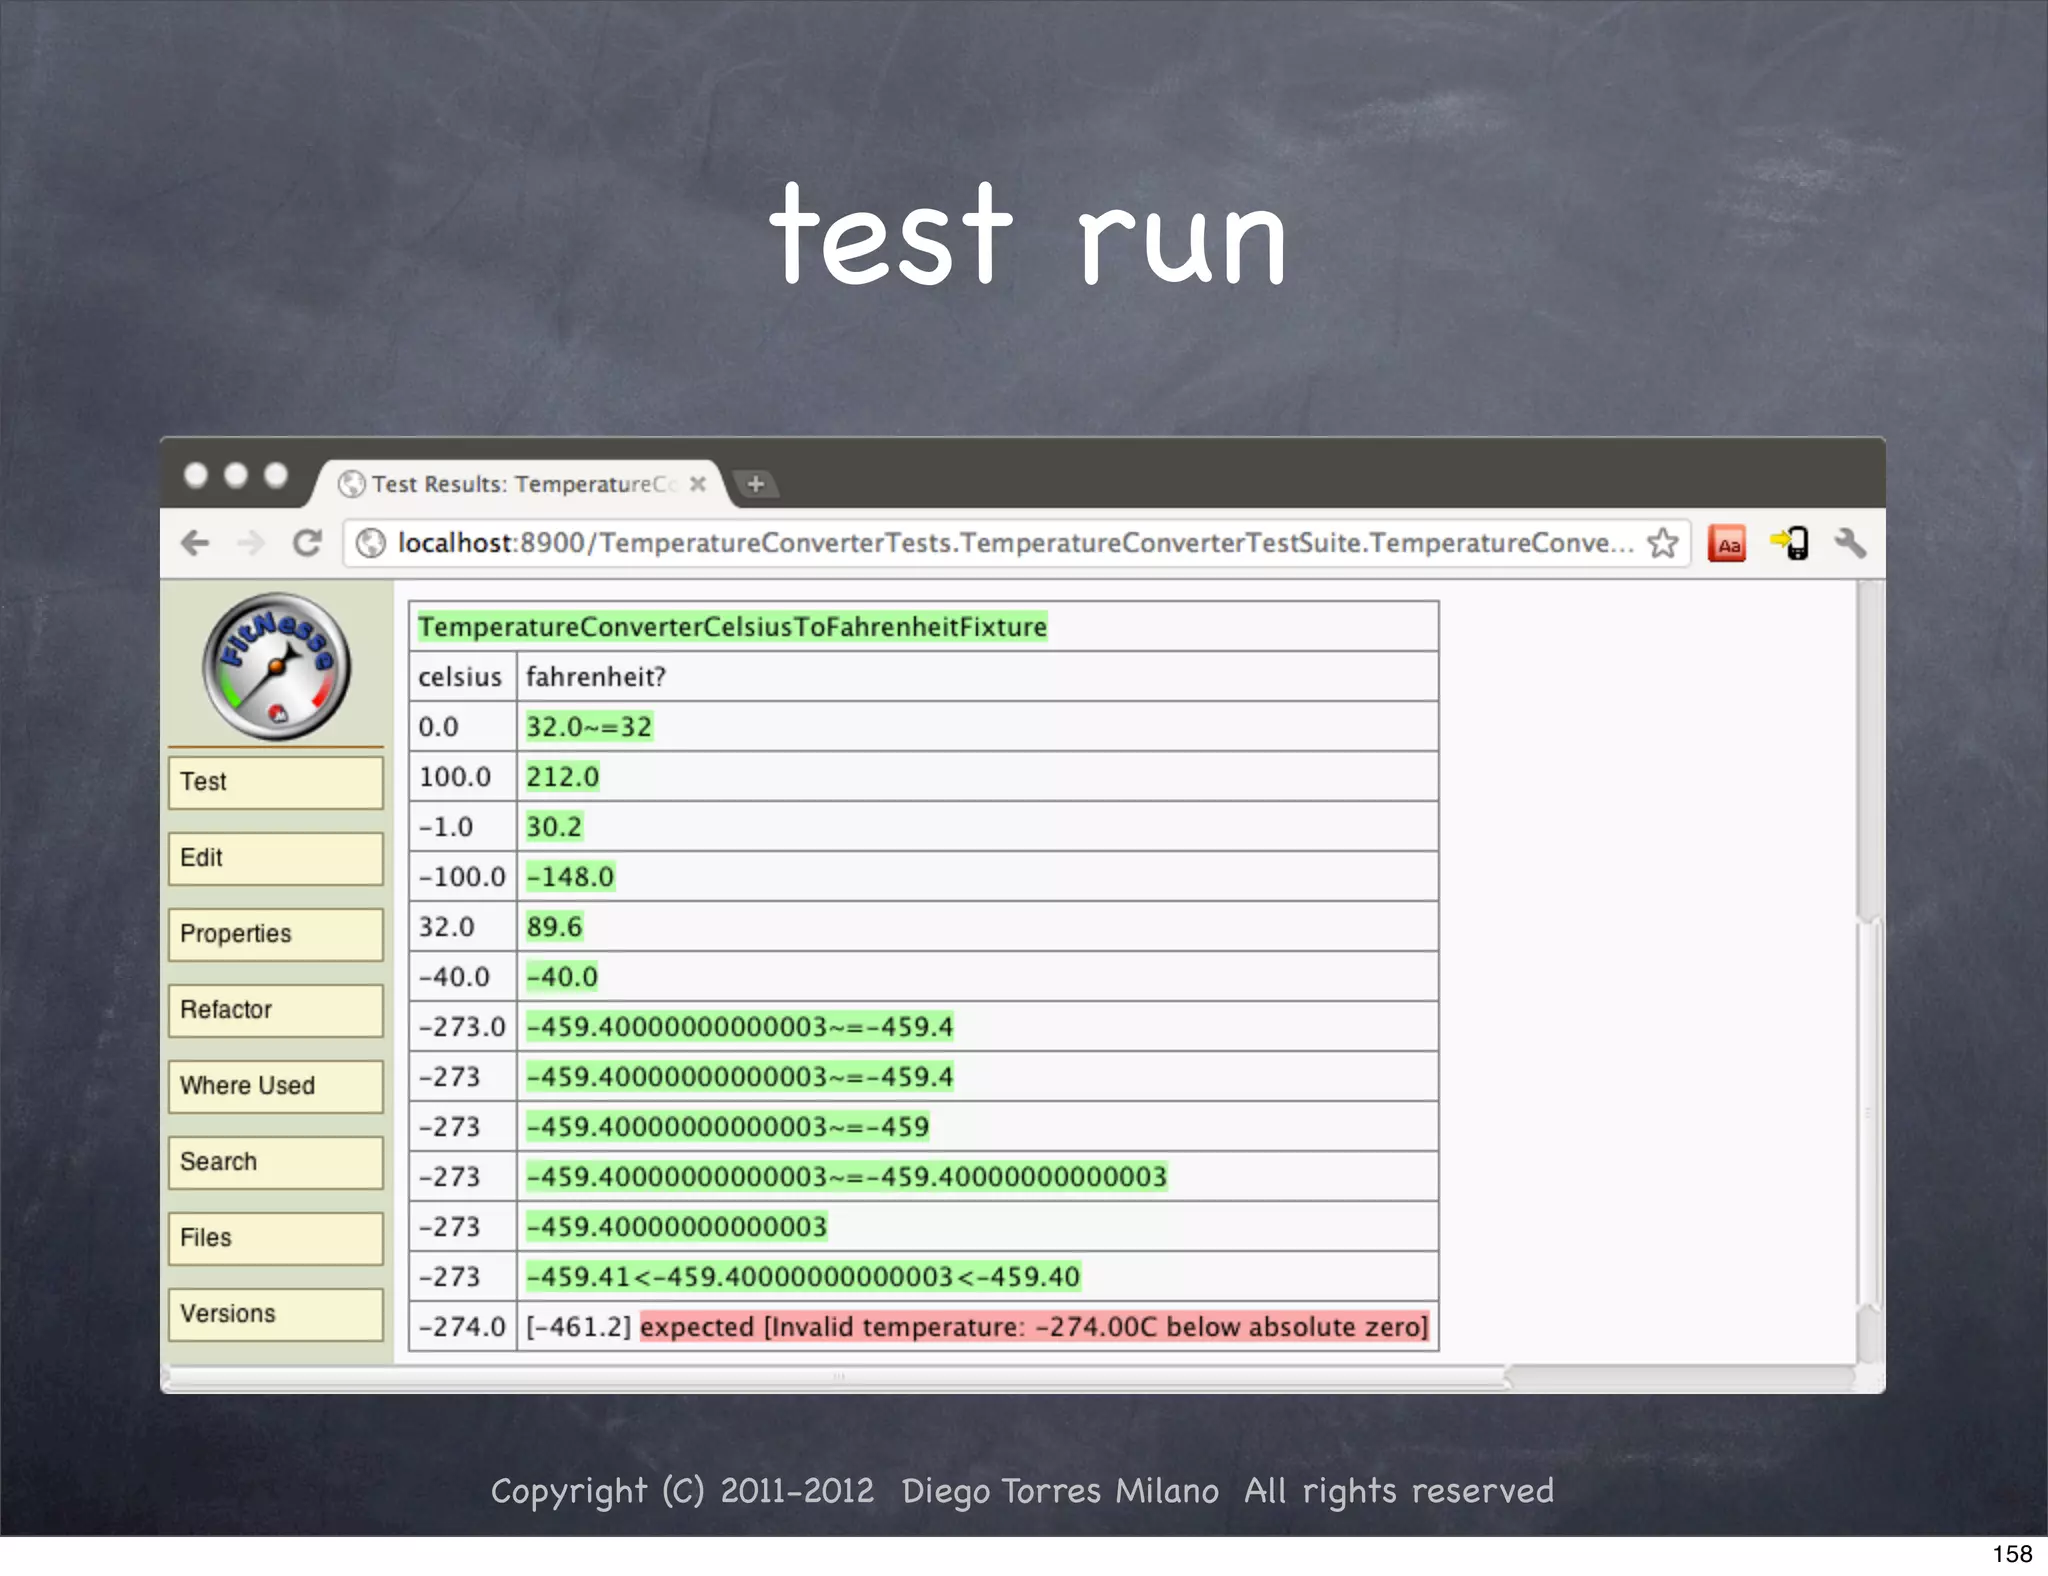This screenshot has width=2048, height=1576.
Task: Click the red Aa extension icon
Action: pyautogui.click(x=1727, y=544)
